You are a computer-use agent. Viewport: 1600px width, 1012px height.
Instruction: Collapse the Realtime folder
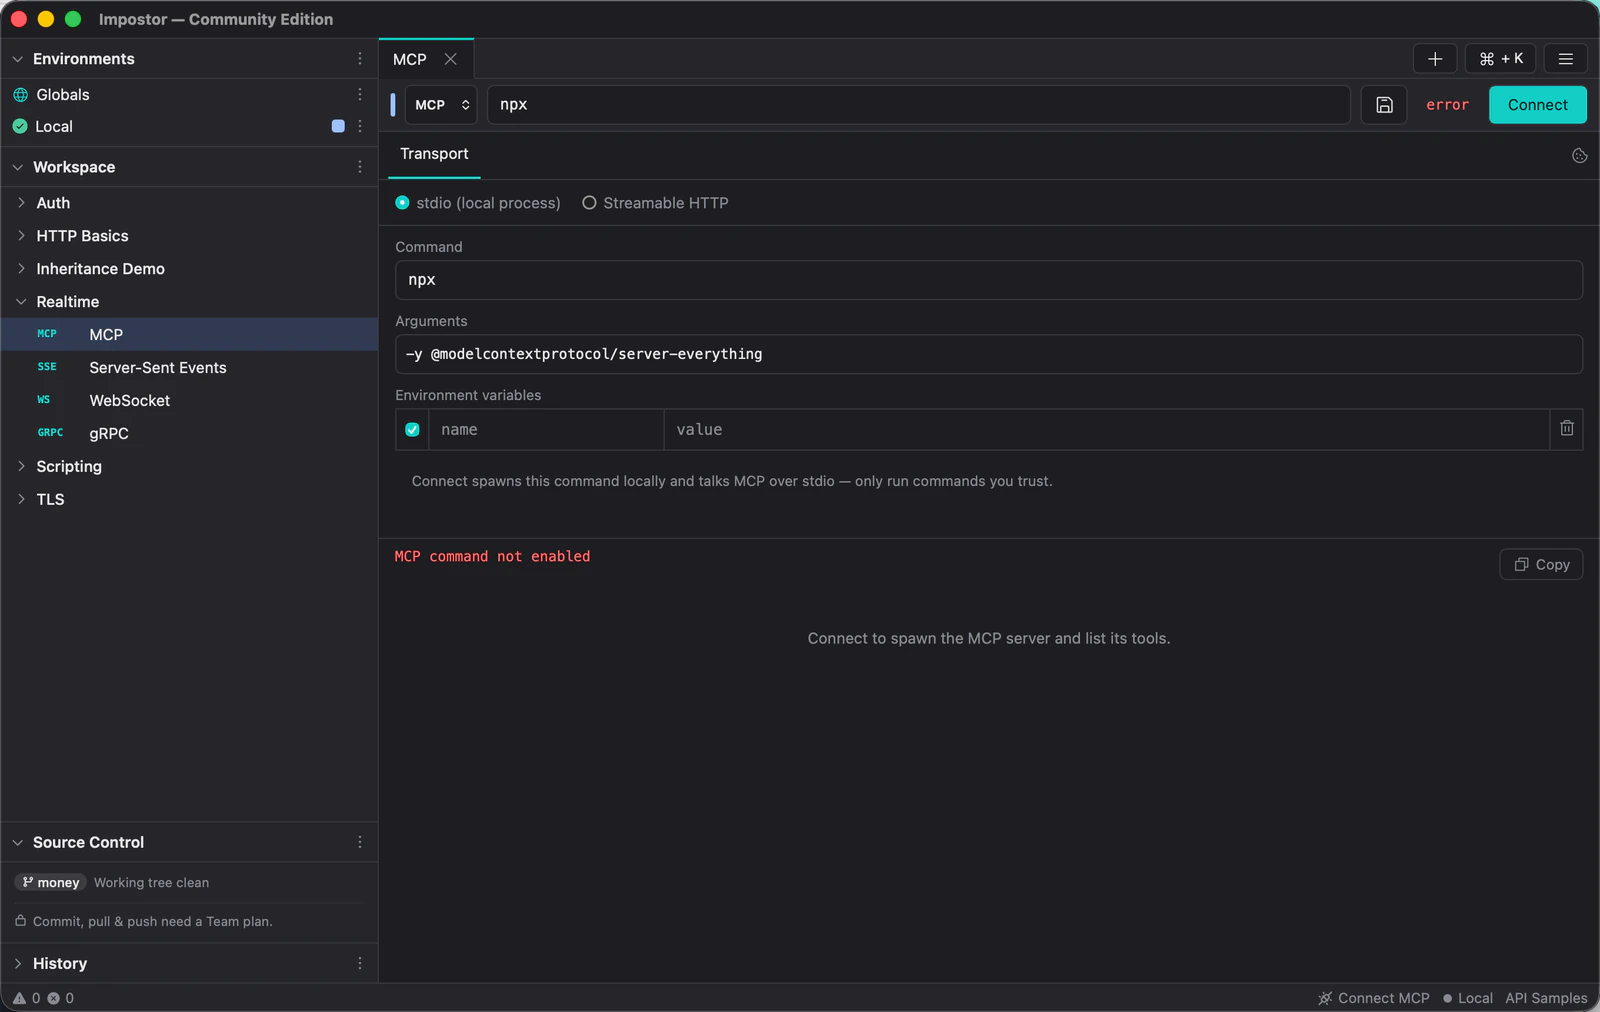point(21,302)
